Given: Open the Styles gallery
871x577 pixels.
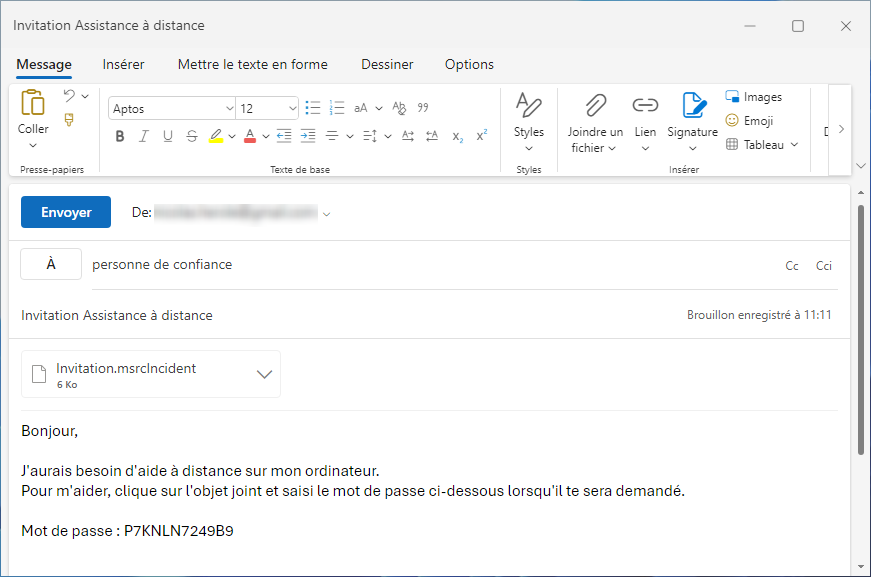Looking at the screenshot, I should [528, 122].
